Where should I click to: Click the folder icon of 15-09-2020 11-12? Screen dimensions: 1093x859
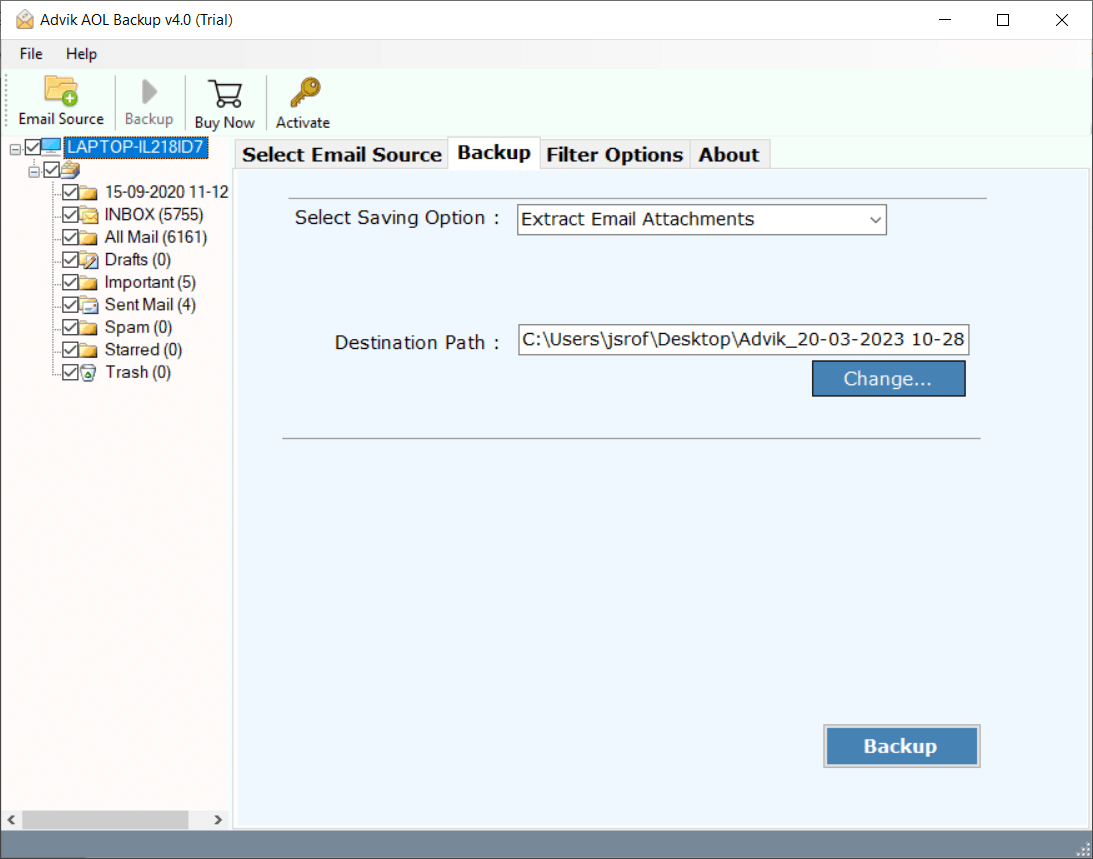89,192
